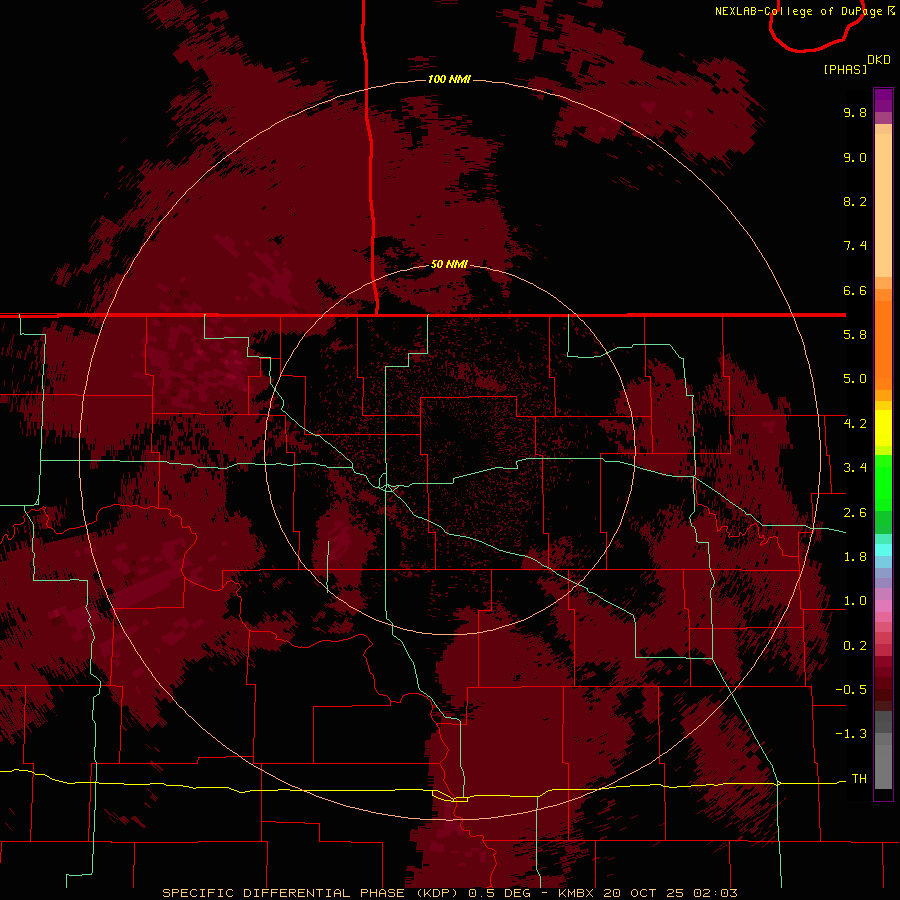900x900 pixels.
Task: Click the NEXLAB-College of DuPage watermark text
Action: click(801, 11)
